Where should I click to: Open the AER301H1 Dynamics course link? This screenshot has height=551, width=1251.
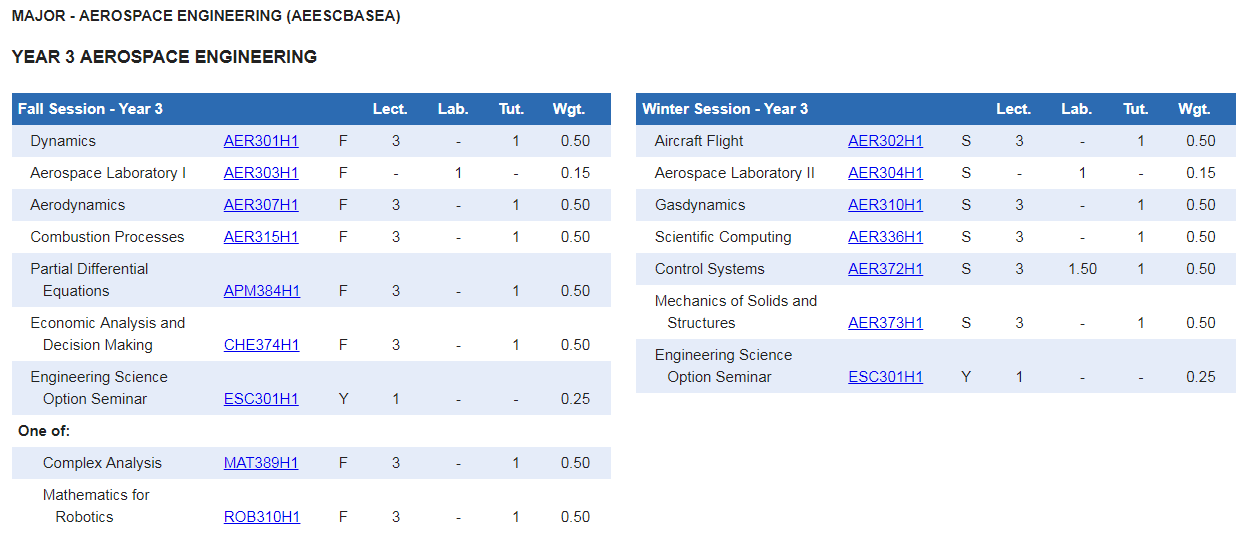[261, 141]
